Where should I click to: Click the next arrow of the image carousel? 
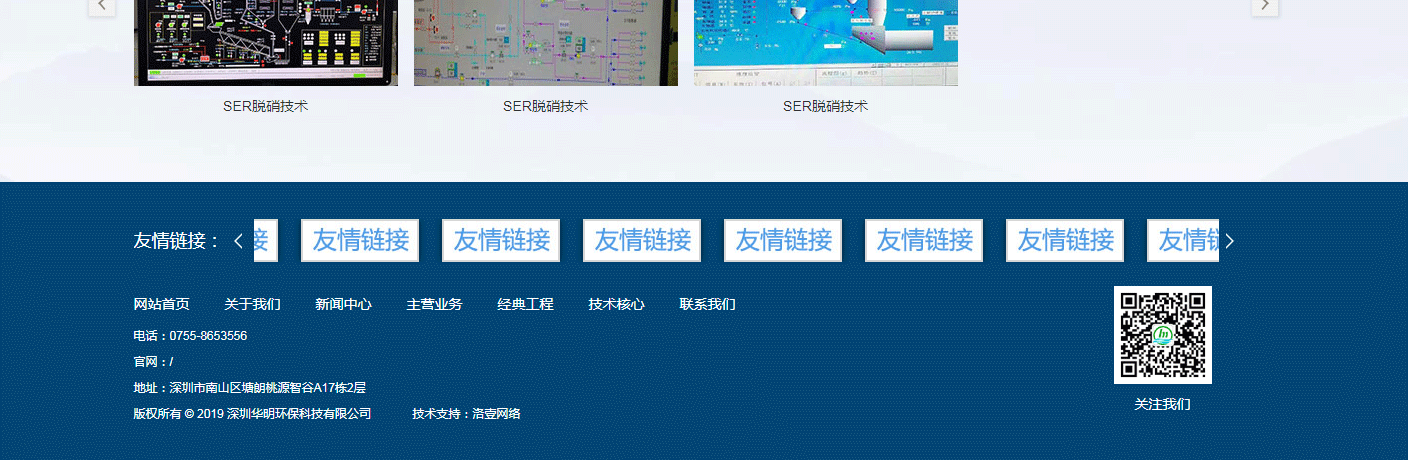point(1265,6)
